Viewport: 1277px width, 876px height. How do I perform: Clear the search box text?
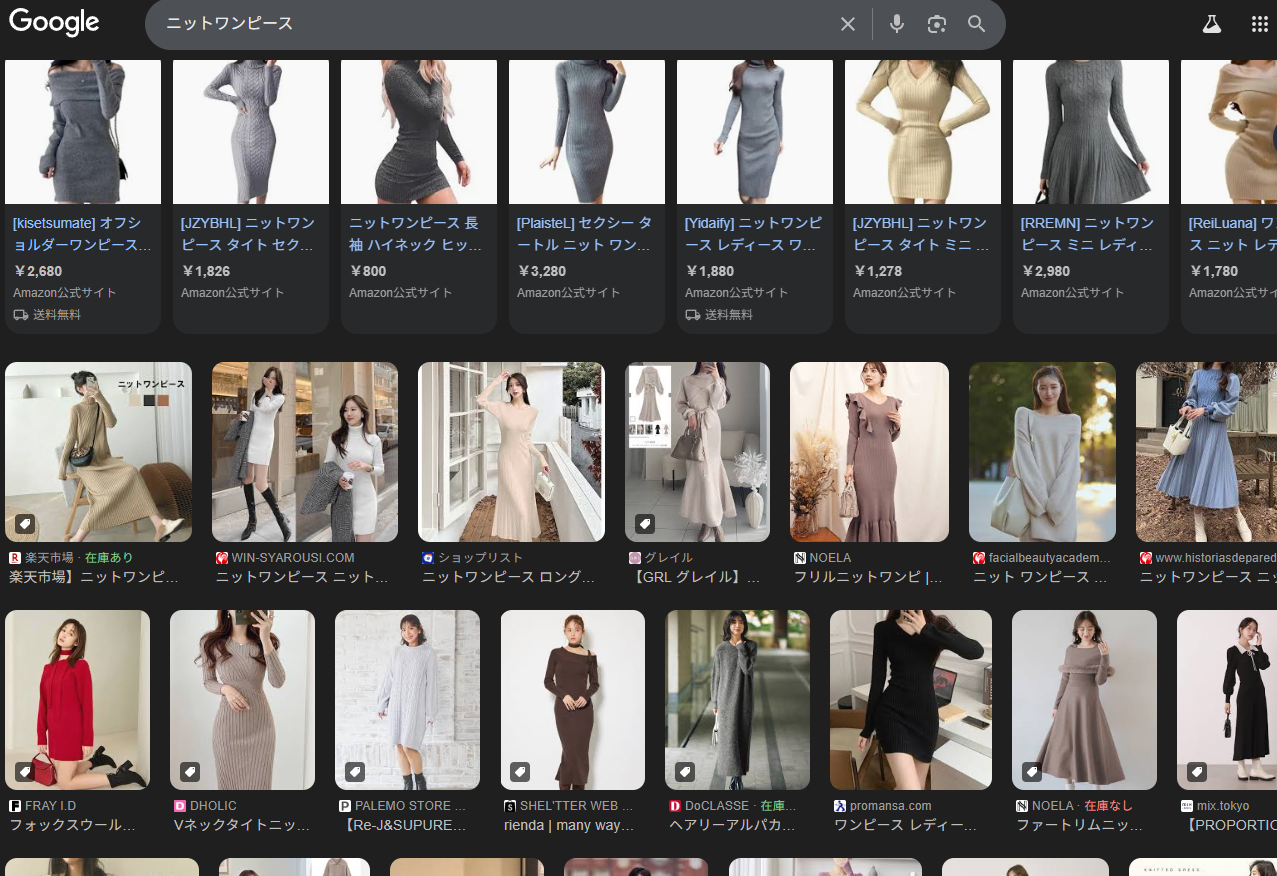click(x=847, y=24)
